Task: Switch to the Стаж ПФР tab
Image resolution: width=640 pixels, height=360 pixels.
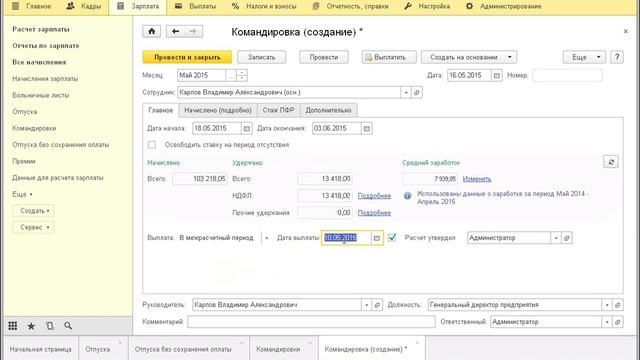Action: point(279,110)
